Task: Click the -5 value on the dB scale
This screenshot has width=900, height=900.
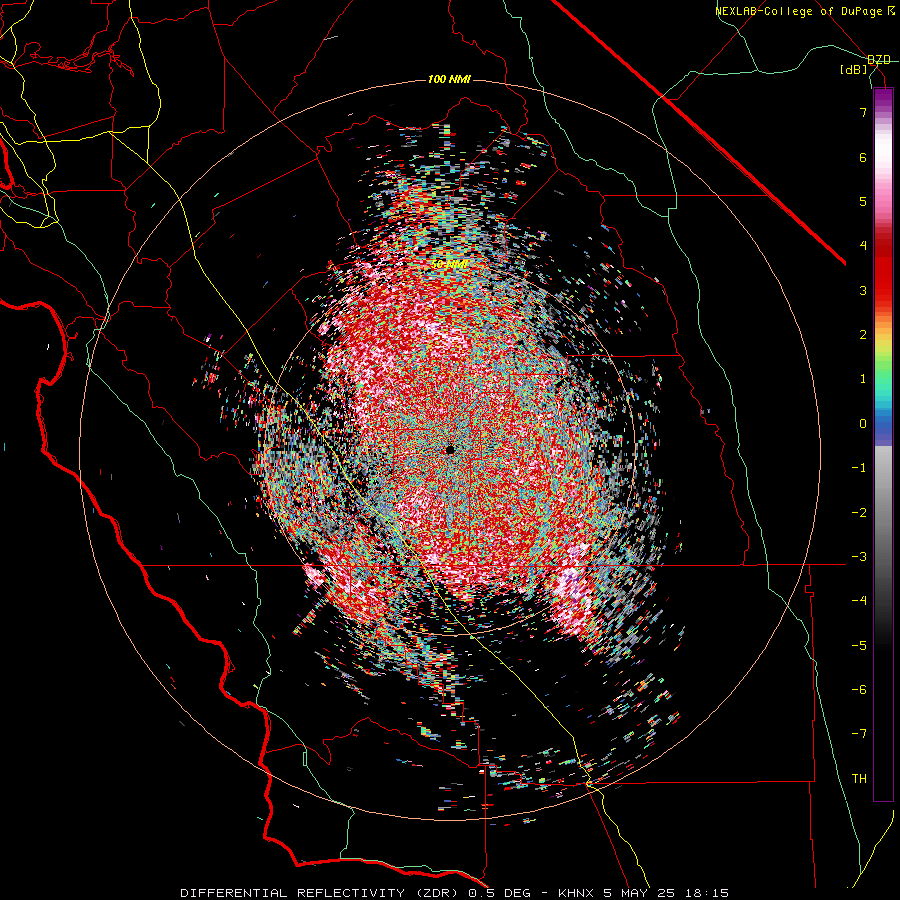Action: tap(859, 645)
